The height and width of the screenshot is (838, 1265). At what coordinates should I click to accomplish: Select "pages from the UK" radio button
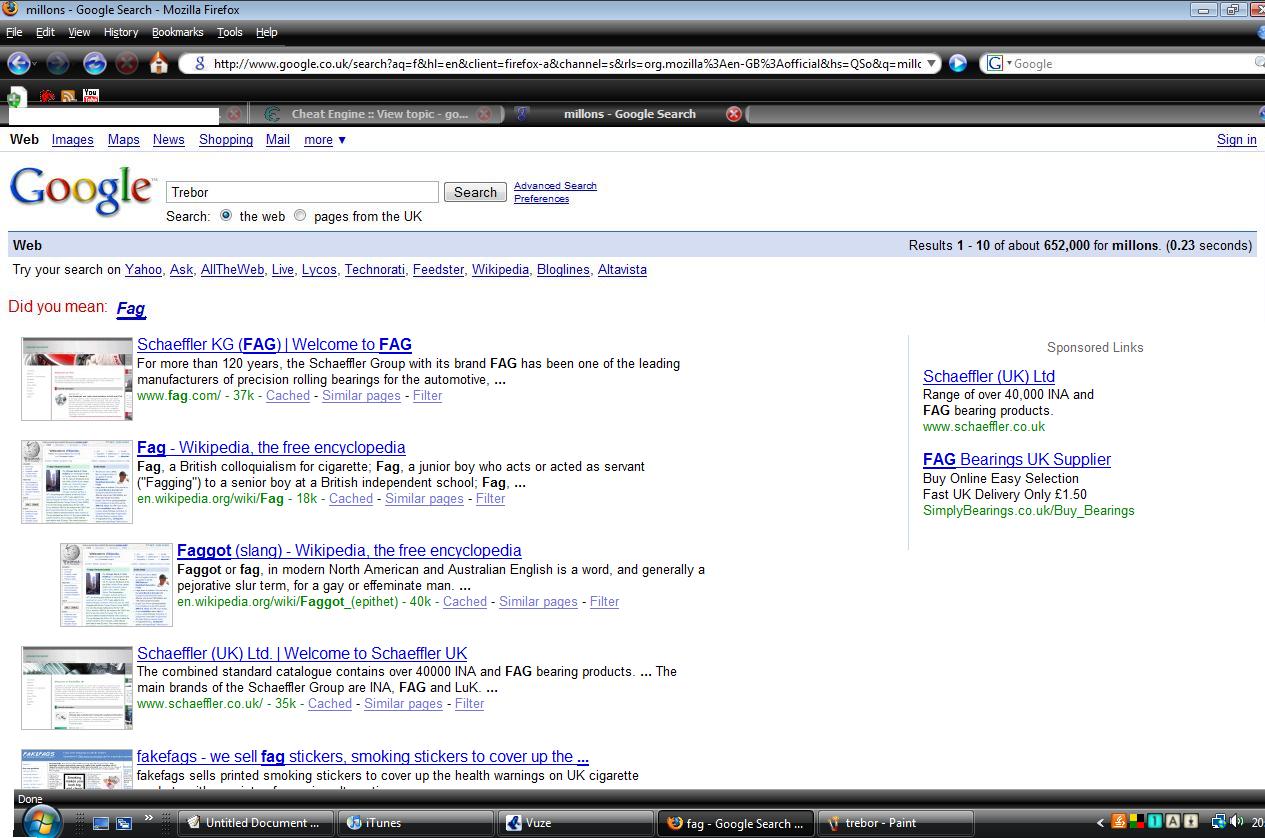300,215
